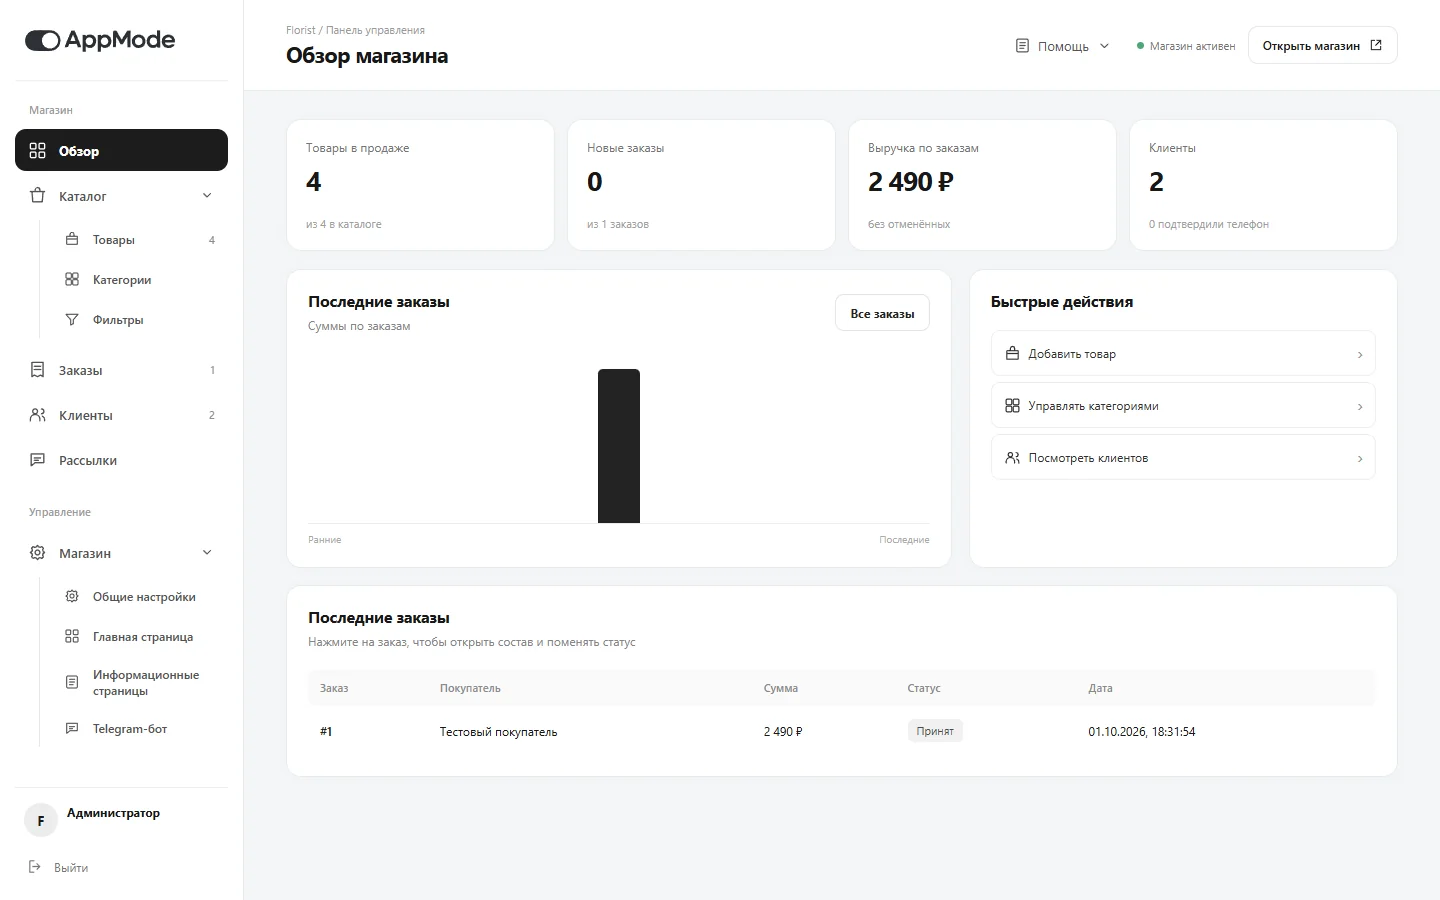The width and height of the screenshot is (1440, 900).
Task: Click the Магазин gear icon in the sidebar
Action: tap(38, 553)
